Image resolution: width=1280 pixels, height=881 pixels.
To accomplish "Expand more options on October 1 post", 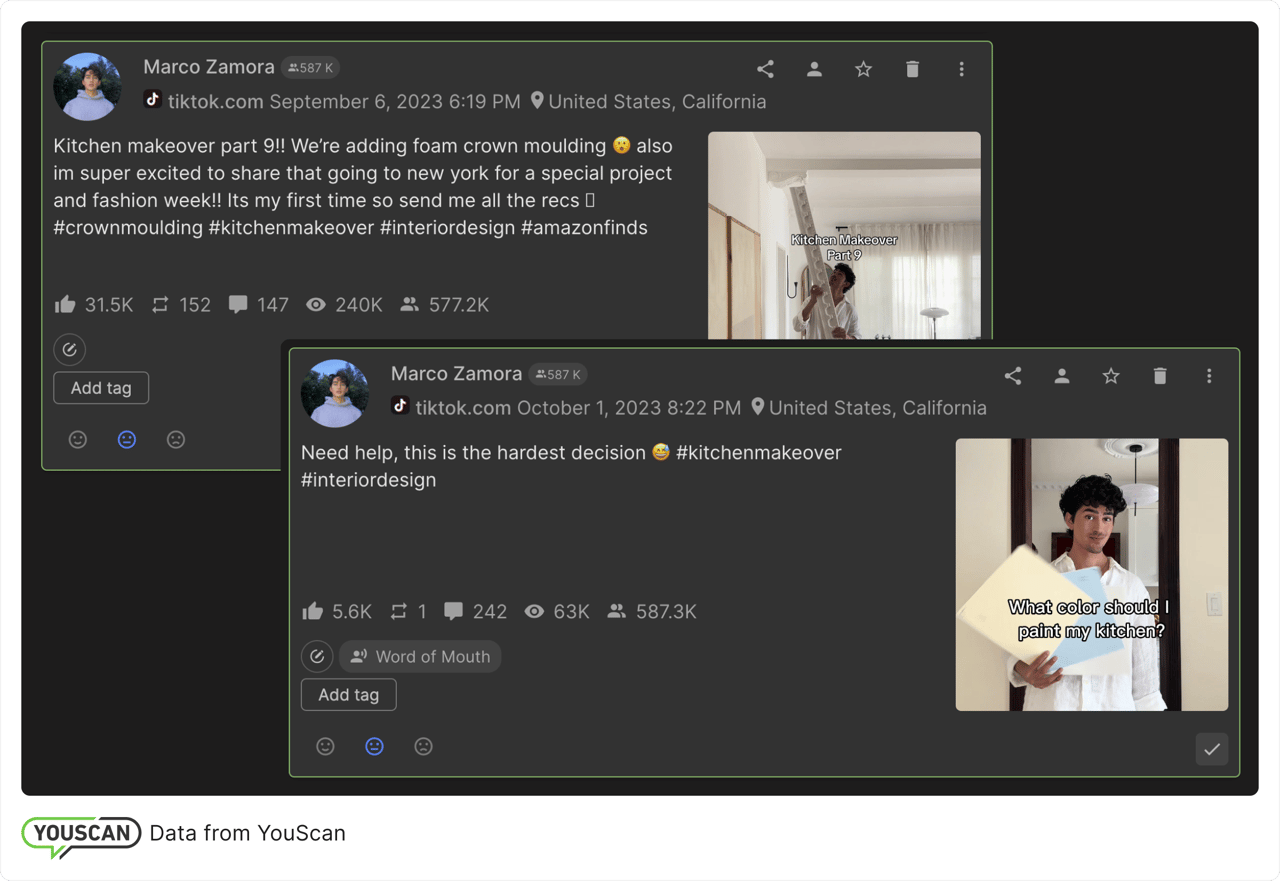I will pos(1209,376).
